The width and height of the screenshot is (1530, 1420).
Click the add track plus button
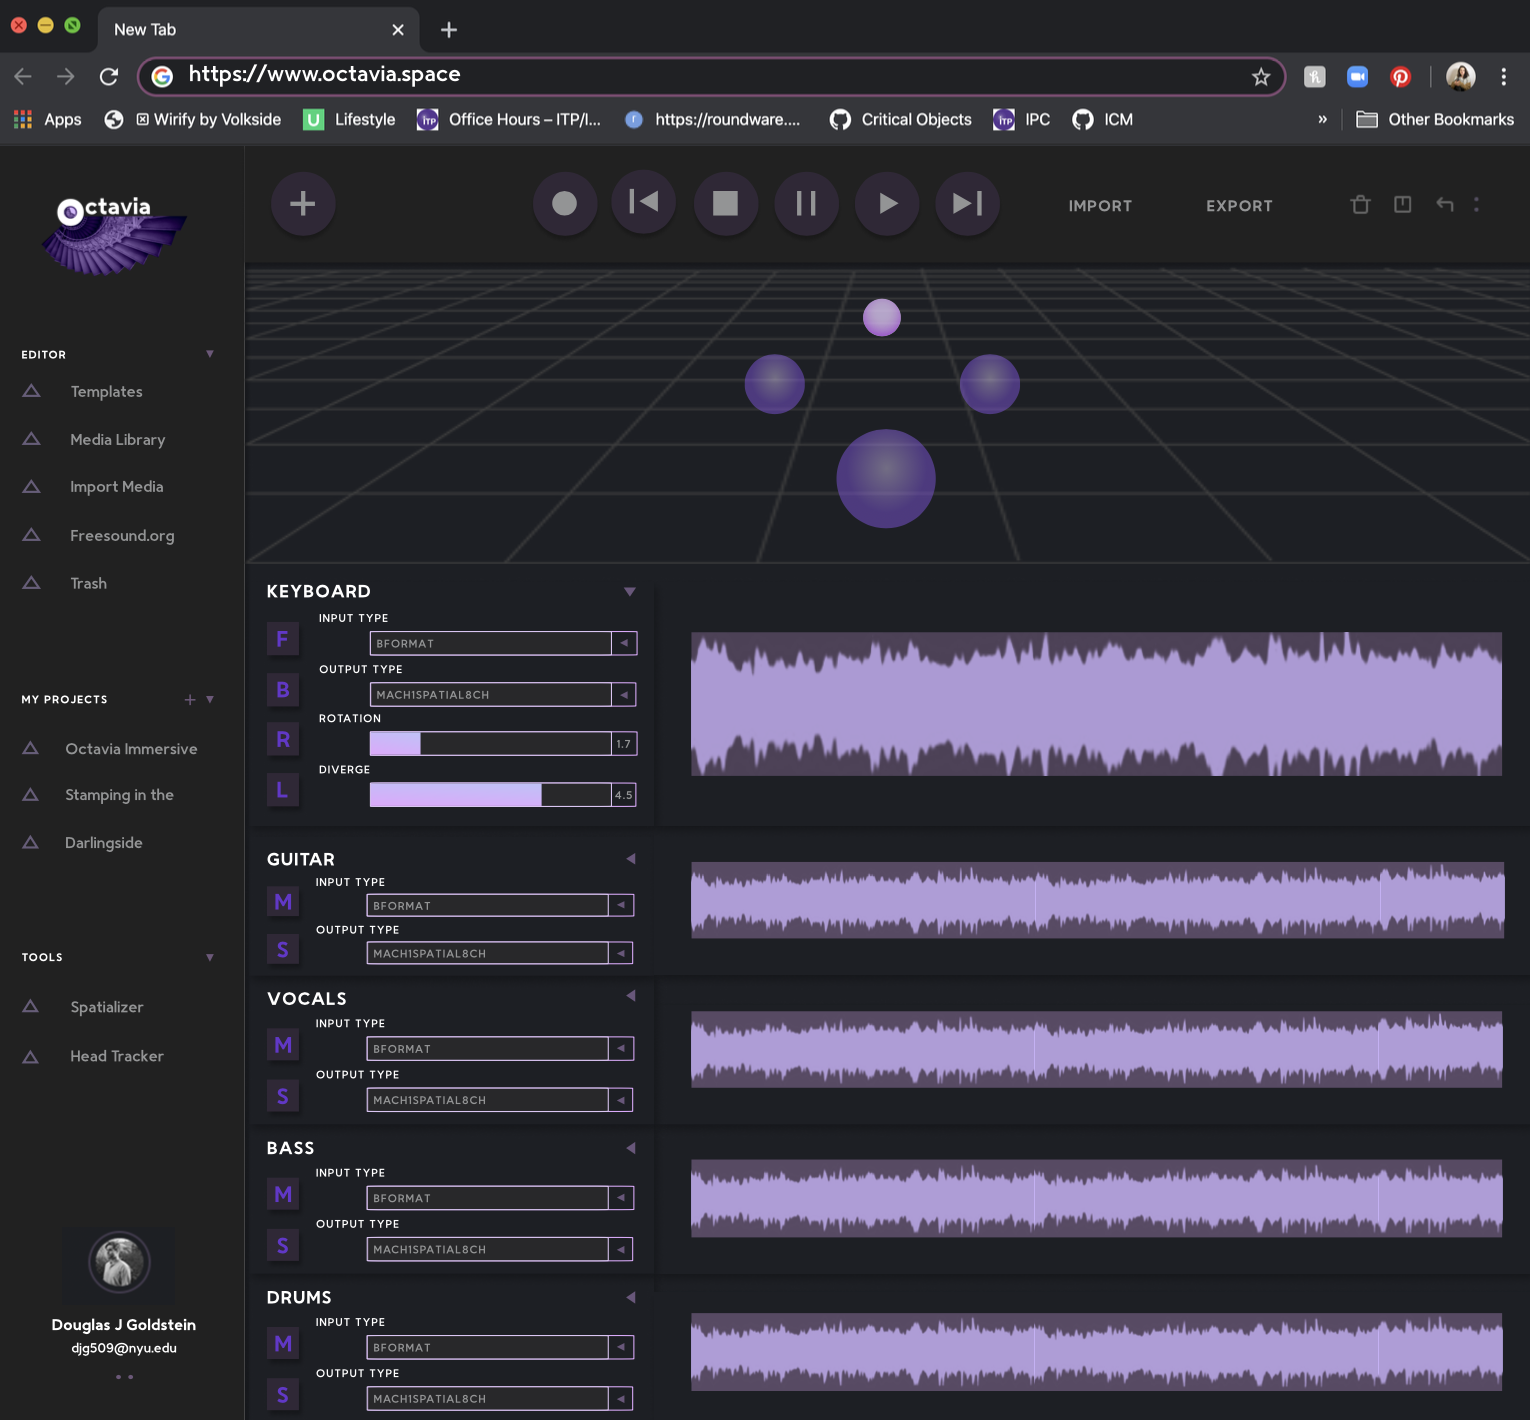click(303, 204)
